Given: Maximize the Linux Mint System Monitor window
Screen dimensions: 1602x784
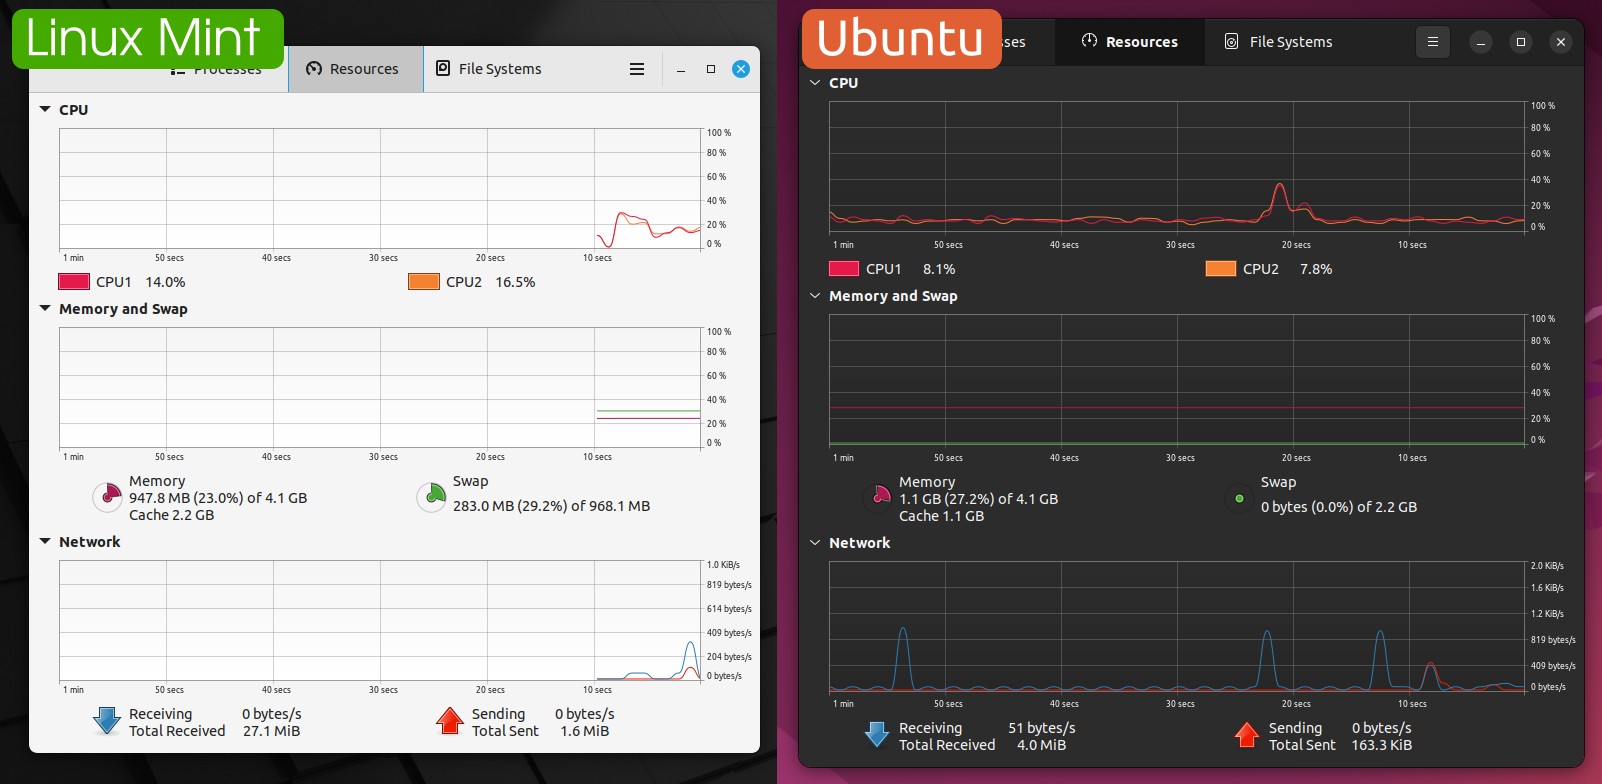Looking at the screenshot, I should pos(711,69).
